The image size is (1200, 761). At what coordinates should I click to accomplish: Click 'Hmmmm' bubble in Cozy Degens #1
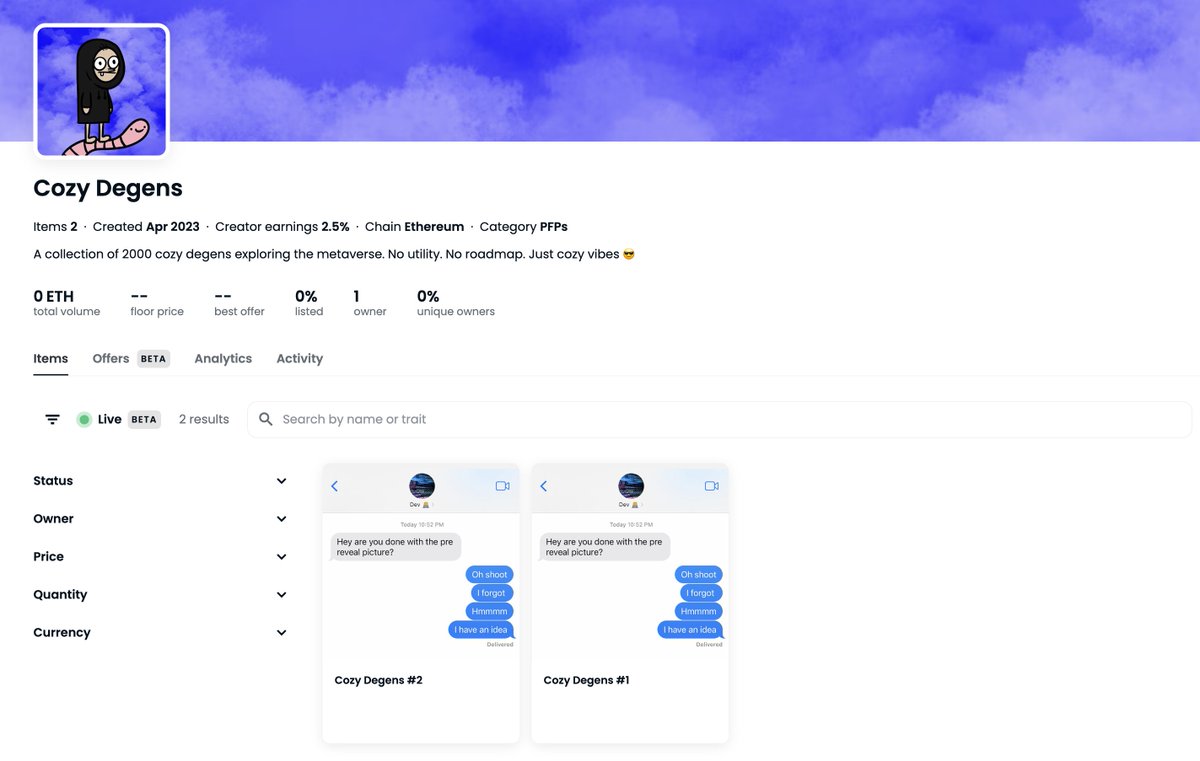click(x=699, y=611)
